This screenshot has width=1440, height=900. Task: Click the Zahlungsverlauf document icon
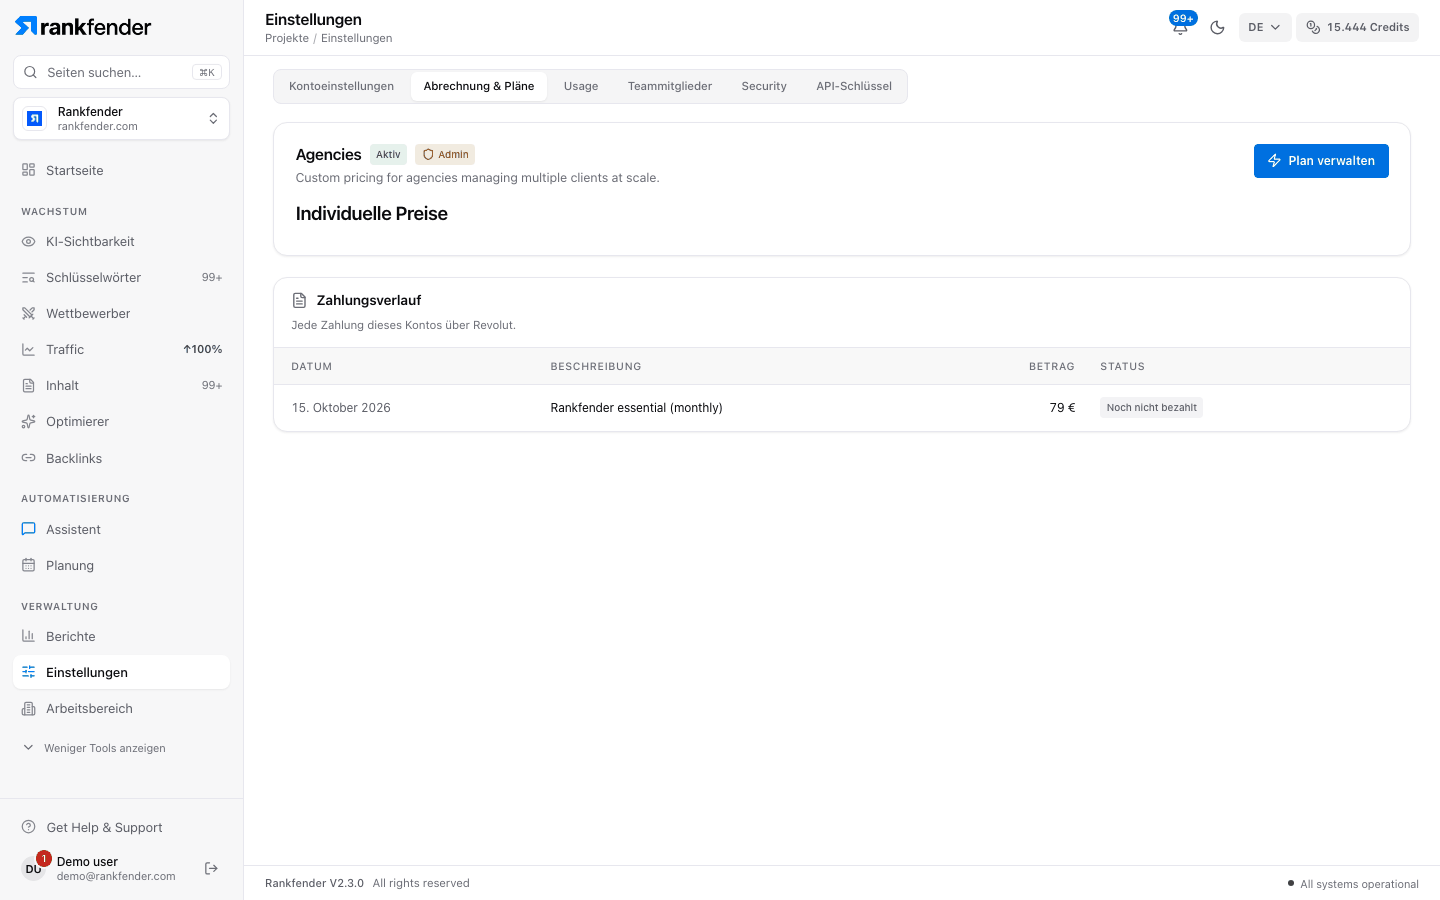pos(299,300)
